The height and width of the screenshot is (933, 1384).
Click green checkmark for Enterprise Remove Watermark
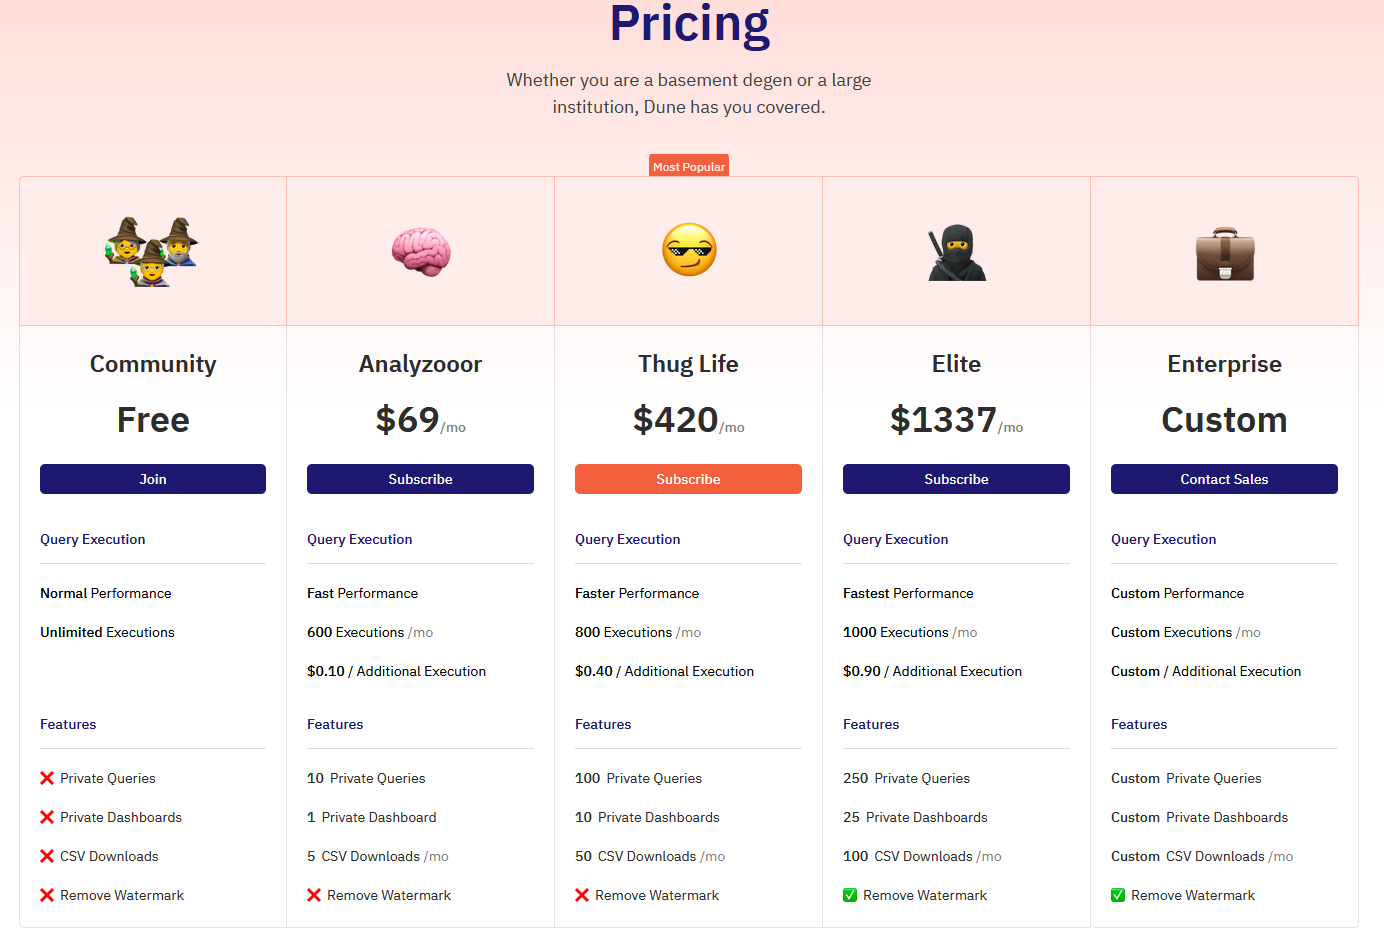(1118, 895)
